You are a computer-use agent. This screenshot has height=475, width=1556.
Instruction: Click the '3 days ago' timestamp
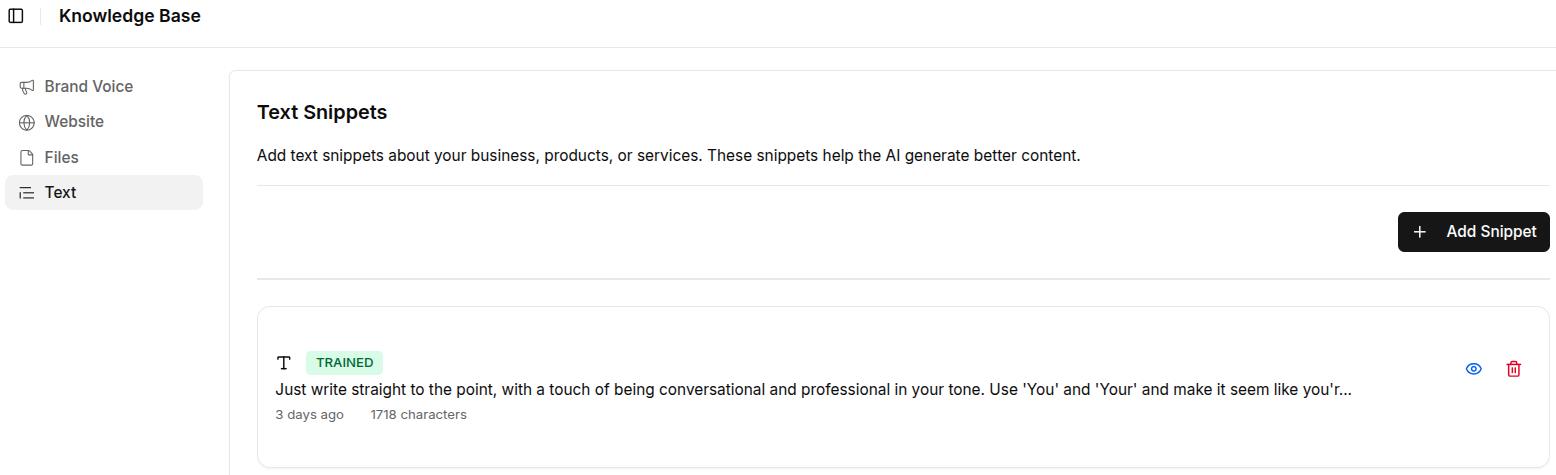(309, 415)
